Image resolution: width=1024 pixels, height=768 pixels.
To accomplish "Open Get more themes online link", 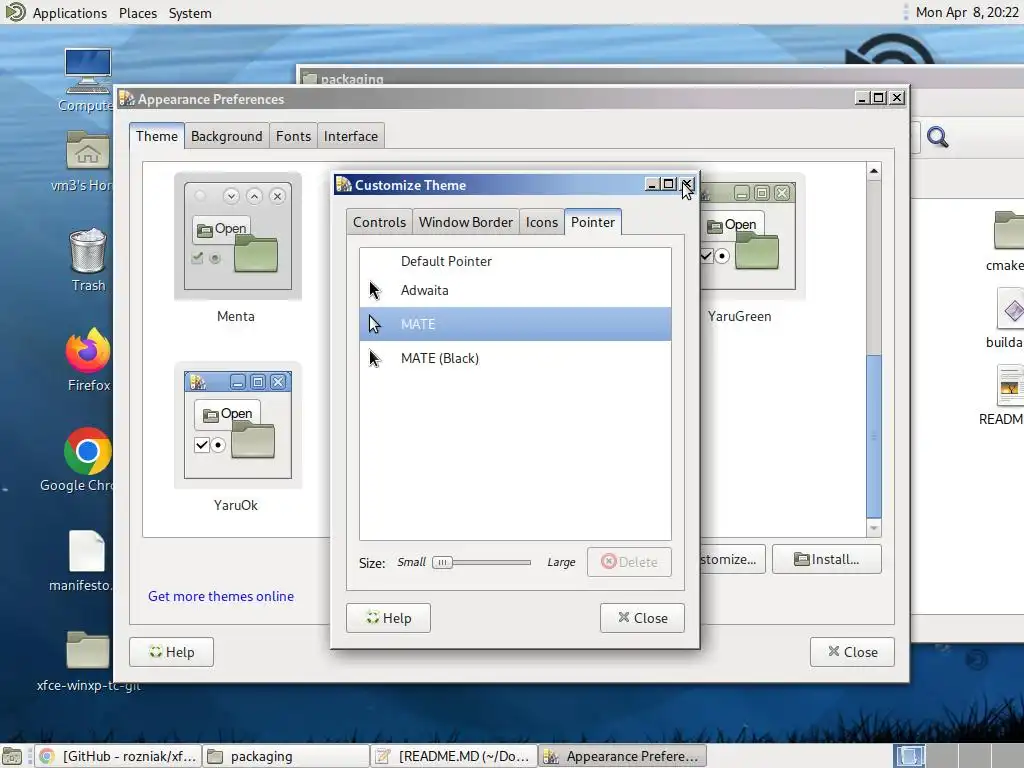I will pos(221,596).
